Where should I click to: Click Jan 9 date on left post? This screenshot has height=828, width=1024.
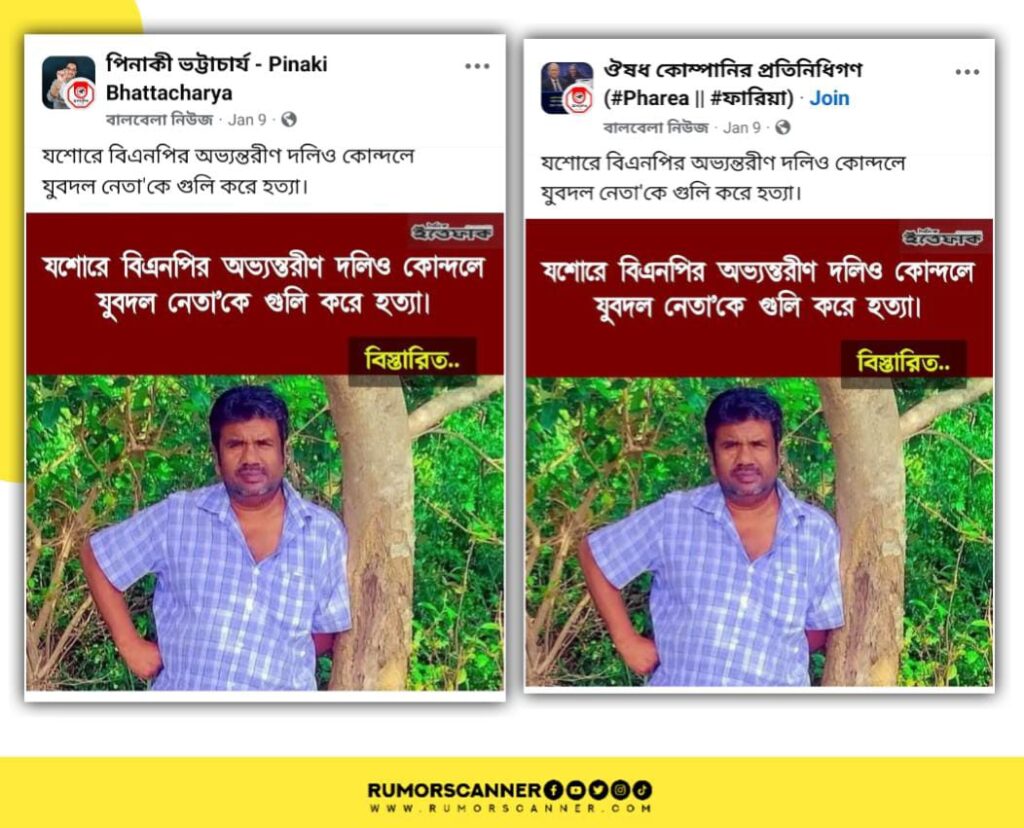tap(247, 119)
